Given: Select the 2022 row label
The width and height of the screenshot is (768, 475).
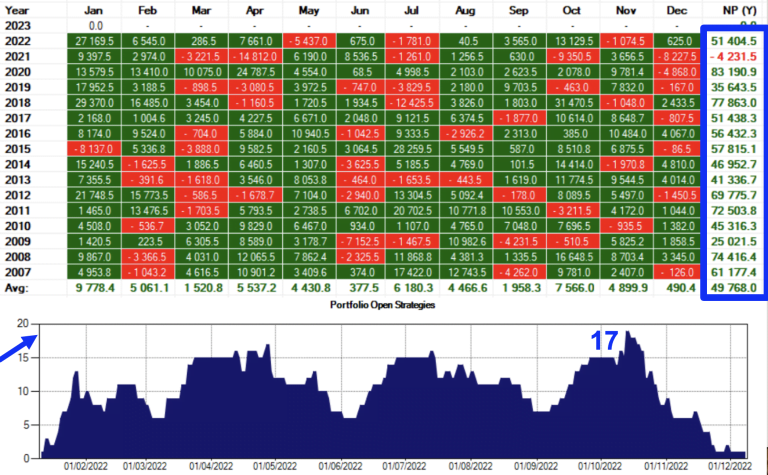Looking at the screenshot, I should (18, 39).
